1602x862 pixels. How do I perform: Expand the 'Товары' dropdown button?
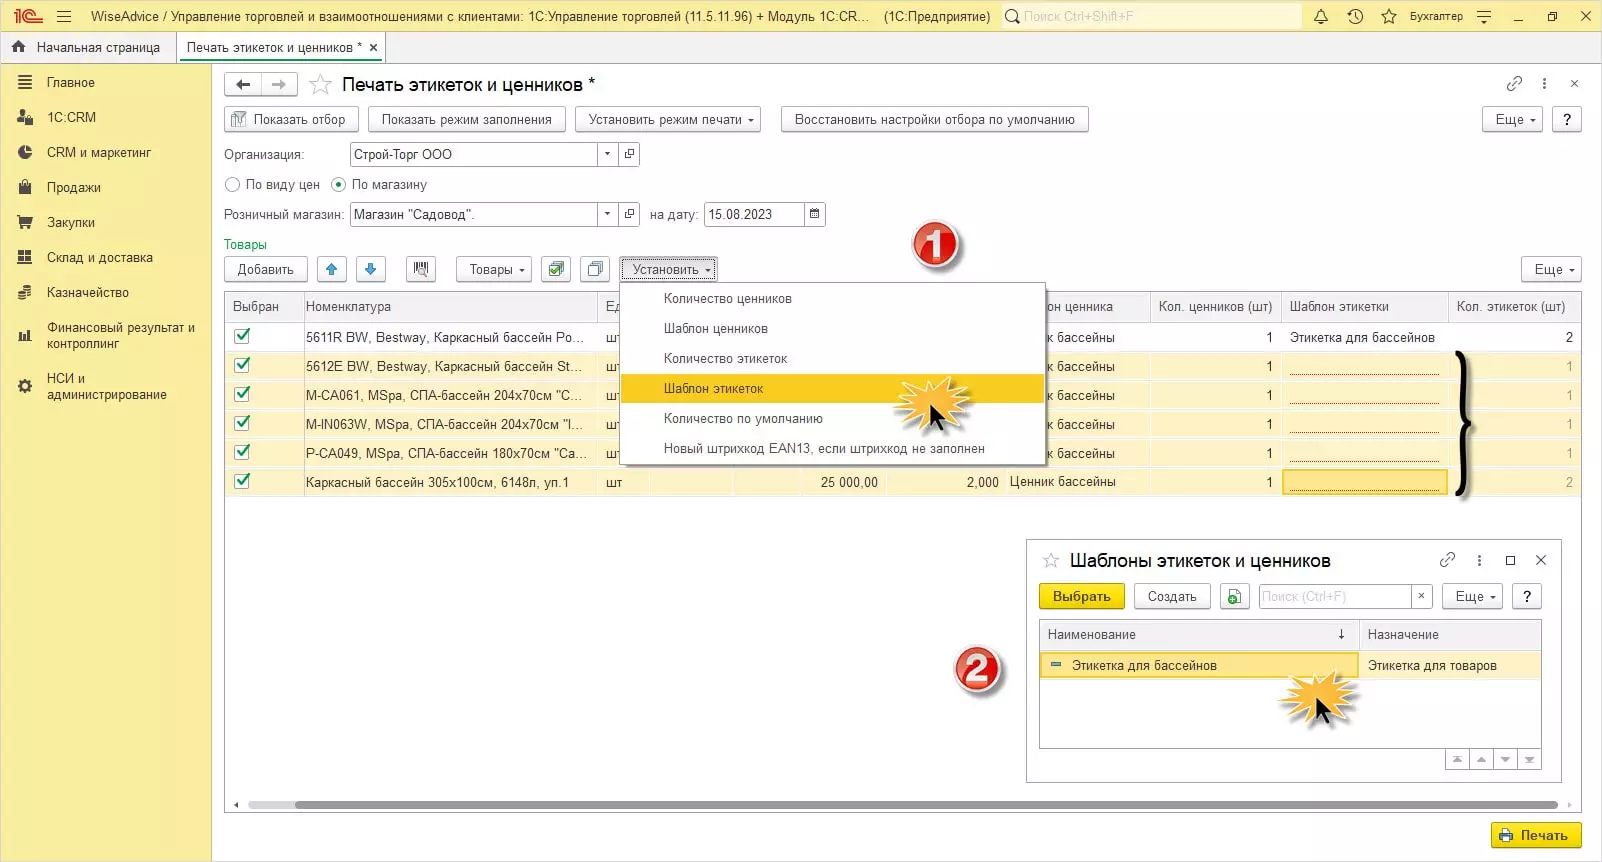(x=493, y=269)
